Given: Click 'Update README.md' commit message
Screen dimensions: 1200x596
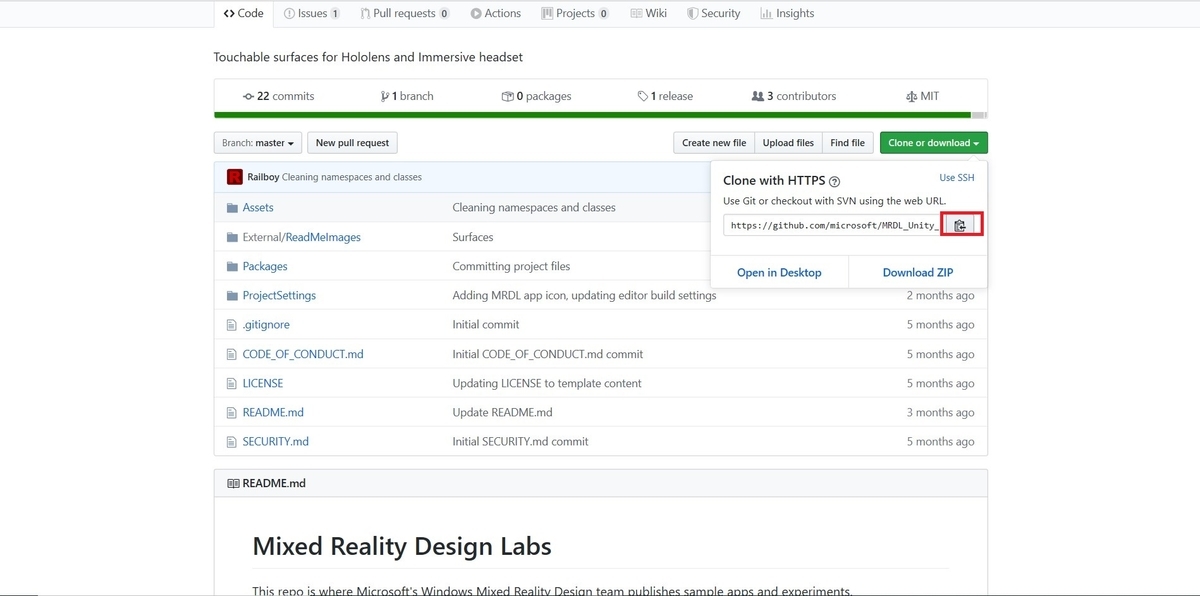Looking at the screenshot, I should pos(502,413).
